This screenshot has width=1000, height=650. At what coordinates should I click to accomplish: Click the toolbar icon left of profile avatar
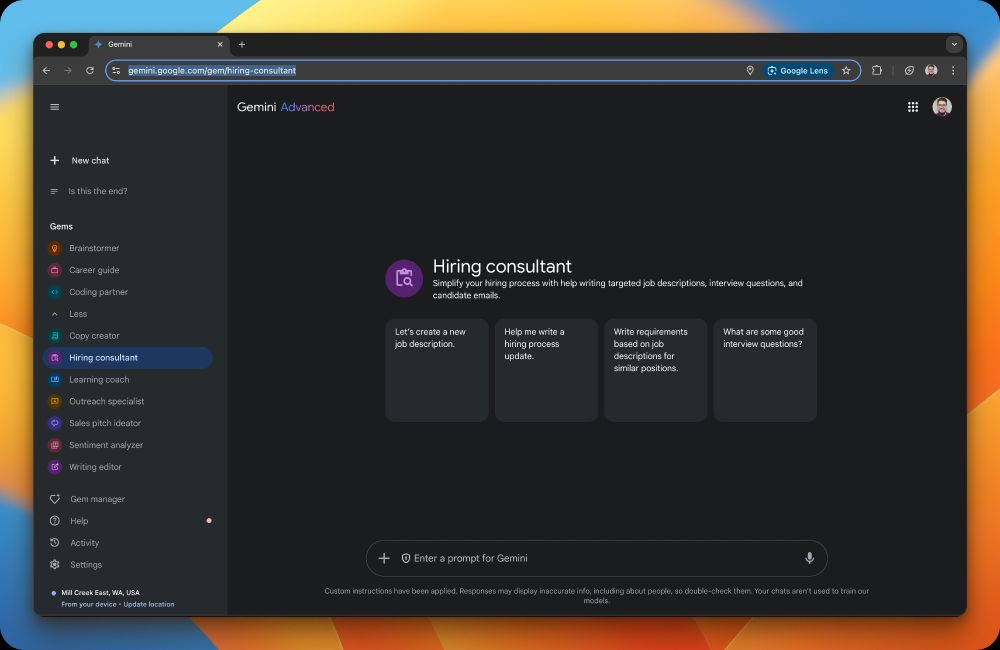909,71
